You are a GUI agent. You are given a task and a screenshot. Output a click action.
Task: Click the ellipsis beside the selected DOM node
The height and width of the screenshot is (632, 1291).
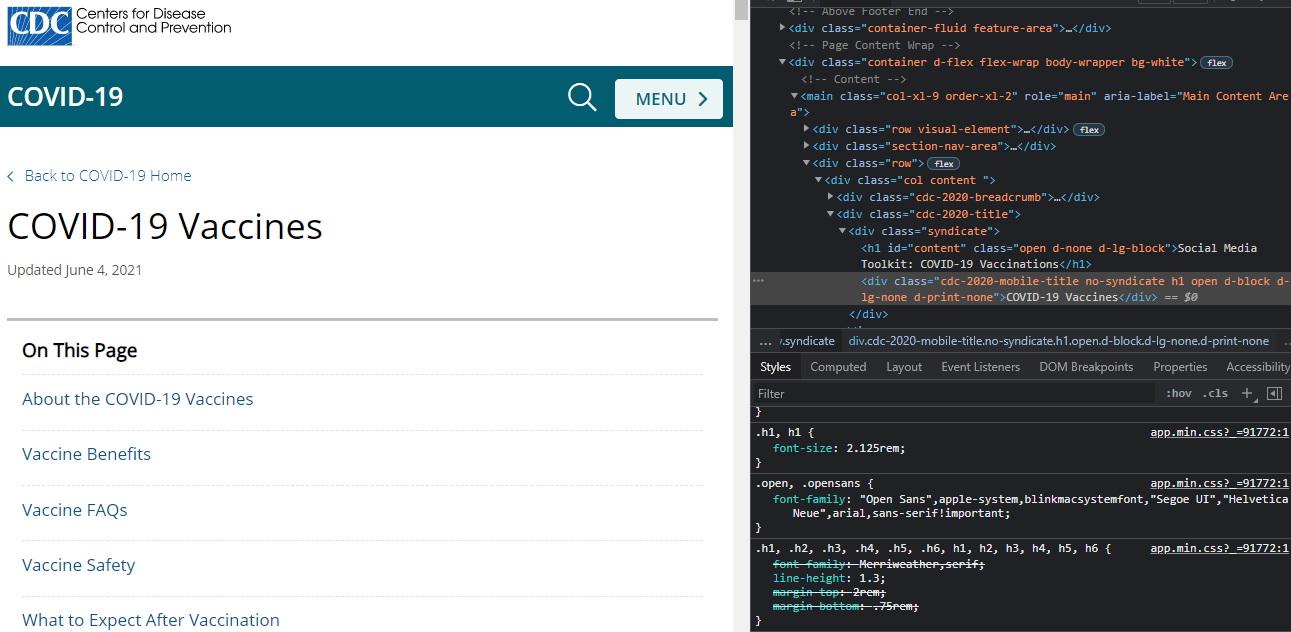tap(759, 281)
